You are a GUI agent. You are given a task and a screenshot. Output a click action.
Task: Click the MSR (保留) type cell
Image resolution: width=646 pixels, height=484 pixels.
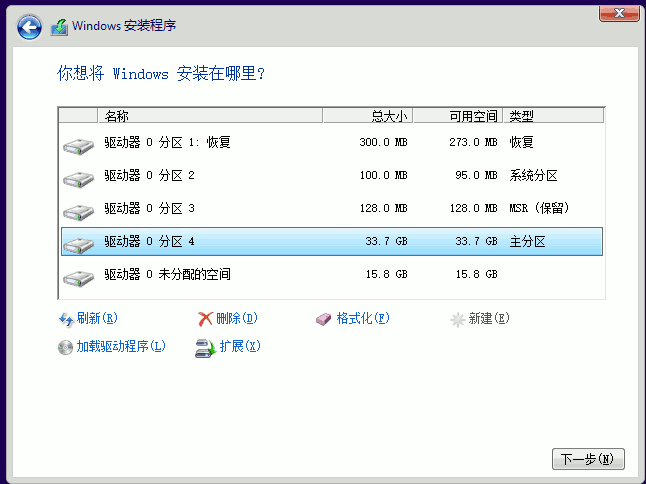coord(539,208)
